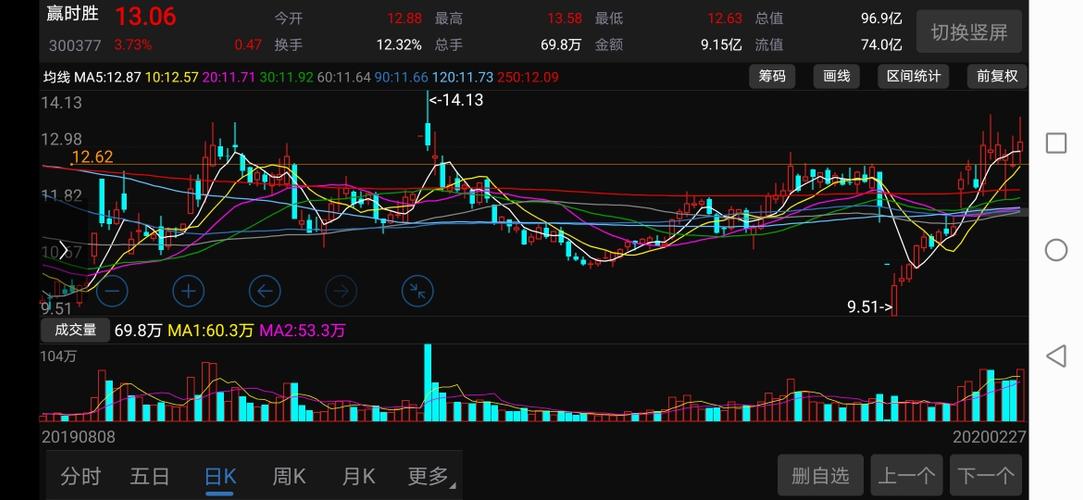Screen dimensions: 1083x500
Task: Tap the 9.51 low price marker
Action: click(x=870, y=307)
